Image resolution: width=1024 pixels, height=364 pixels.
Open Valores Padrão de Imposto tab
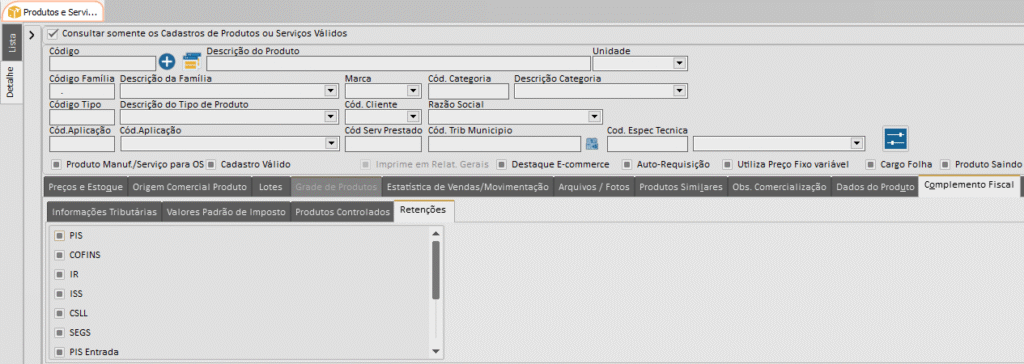225,212
